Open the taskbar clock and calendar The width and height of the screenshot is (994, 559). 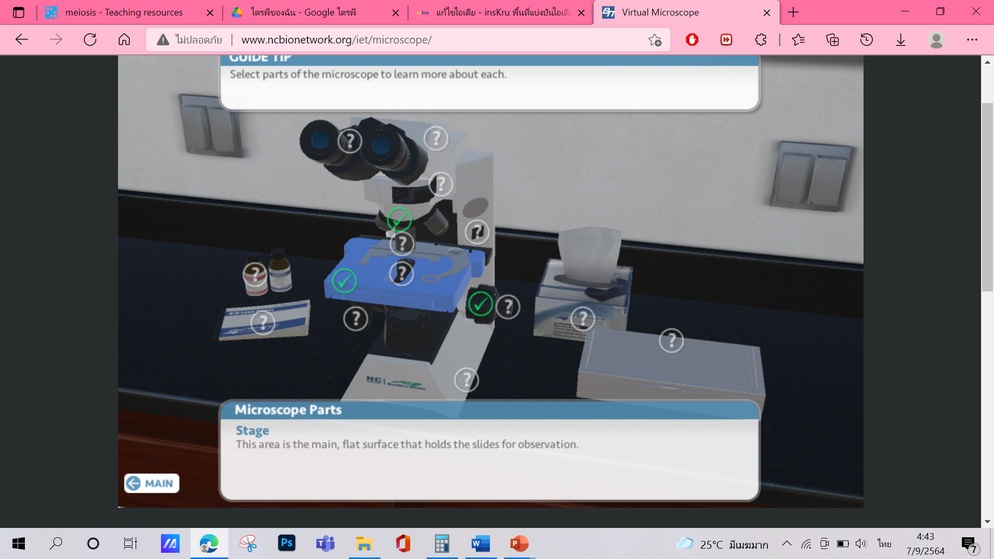[x=925, y=544]
